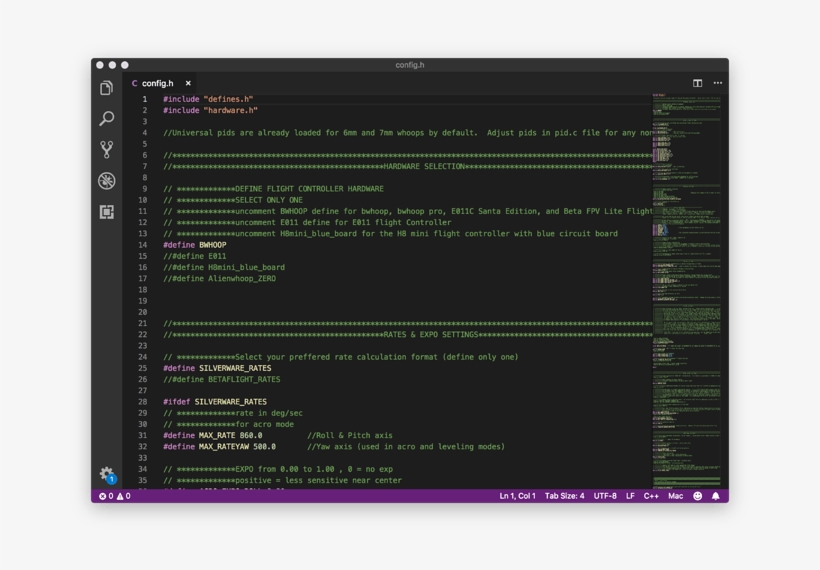Image resolution: width=820 pixels, height=570 pixels.
Task: Select the config.h editor tab
Action: [x=157, y=83]
